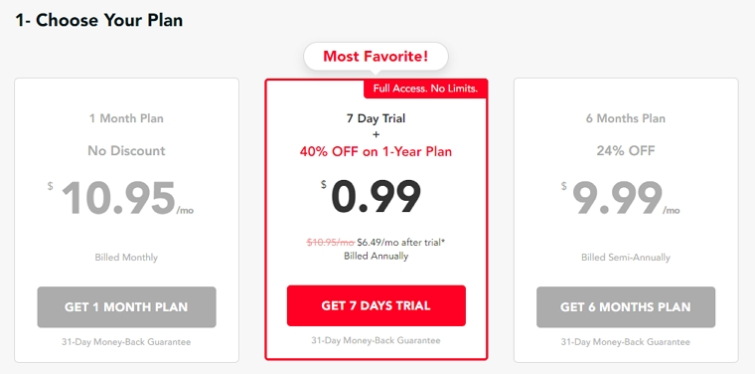Click the GET 1 MONTH PLAN button
Image resolution: width=755 pixels, height=374 pixels.
coord(127,307)
